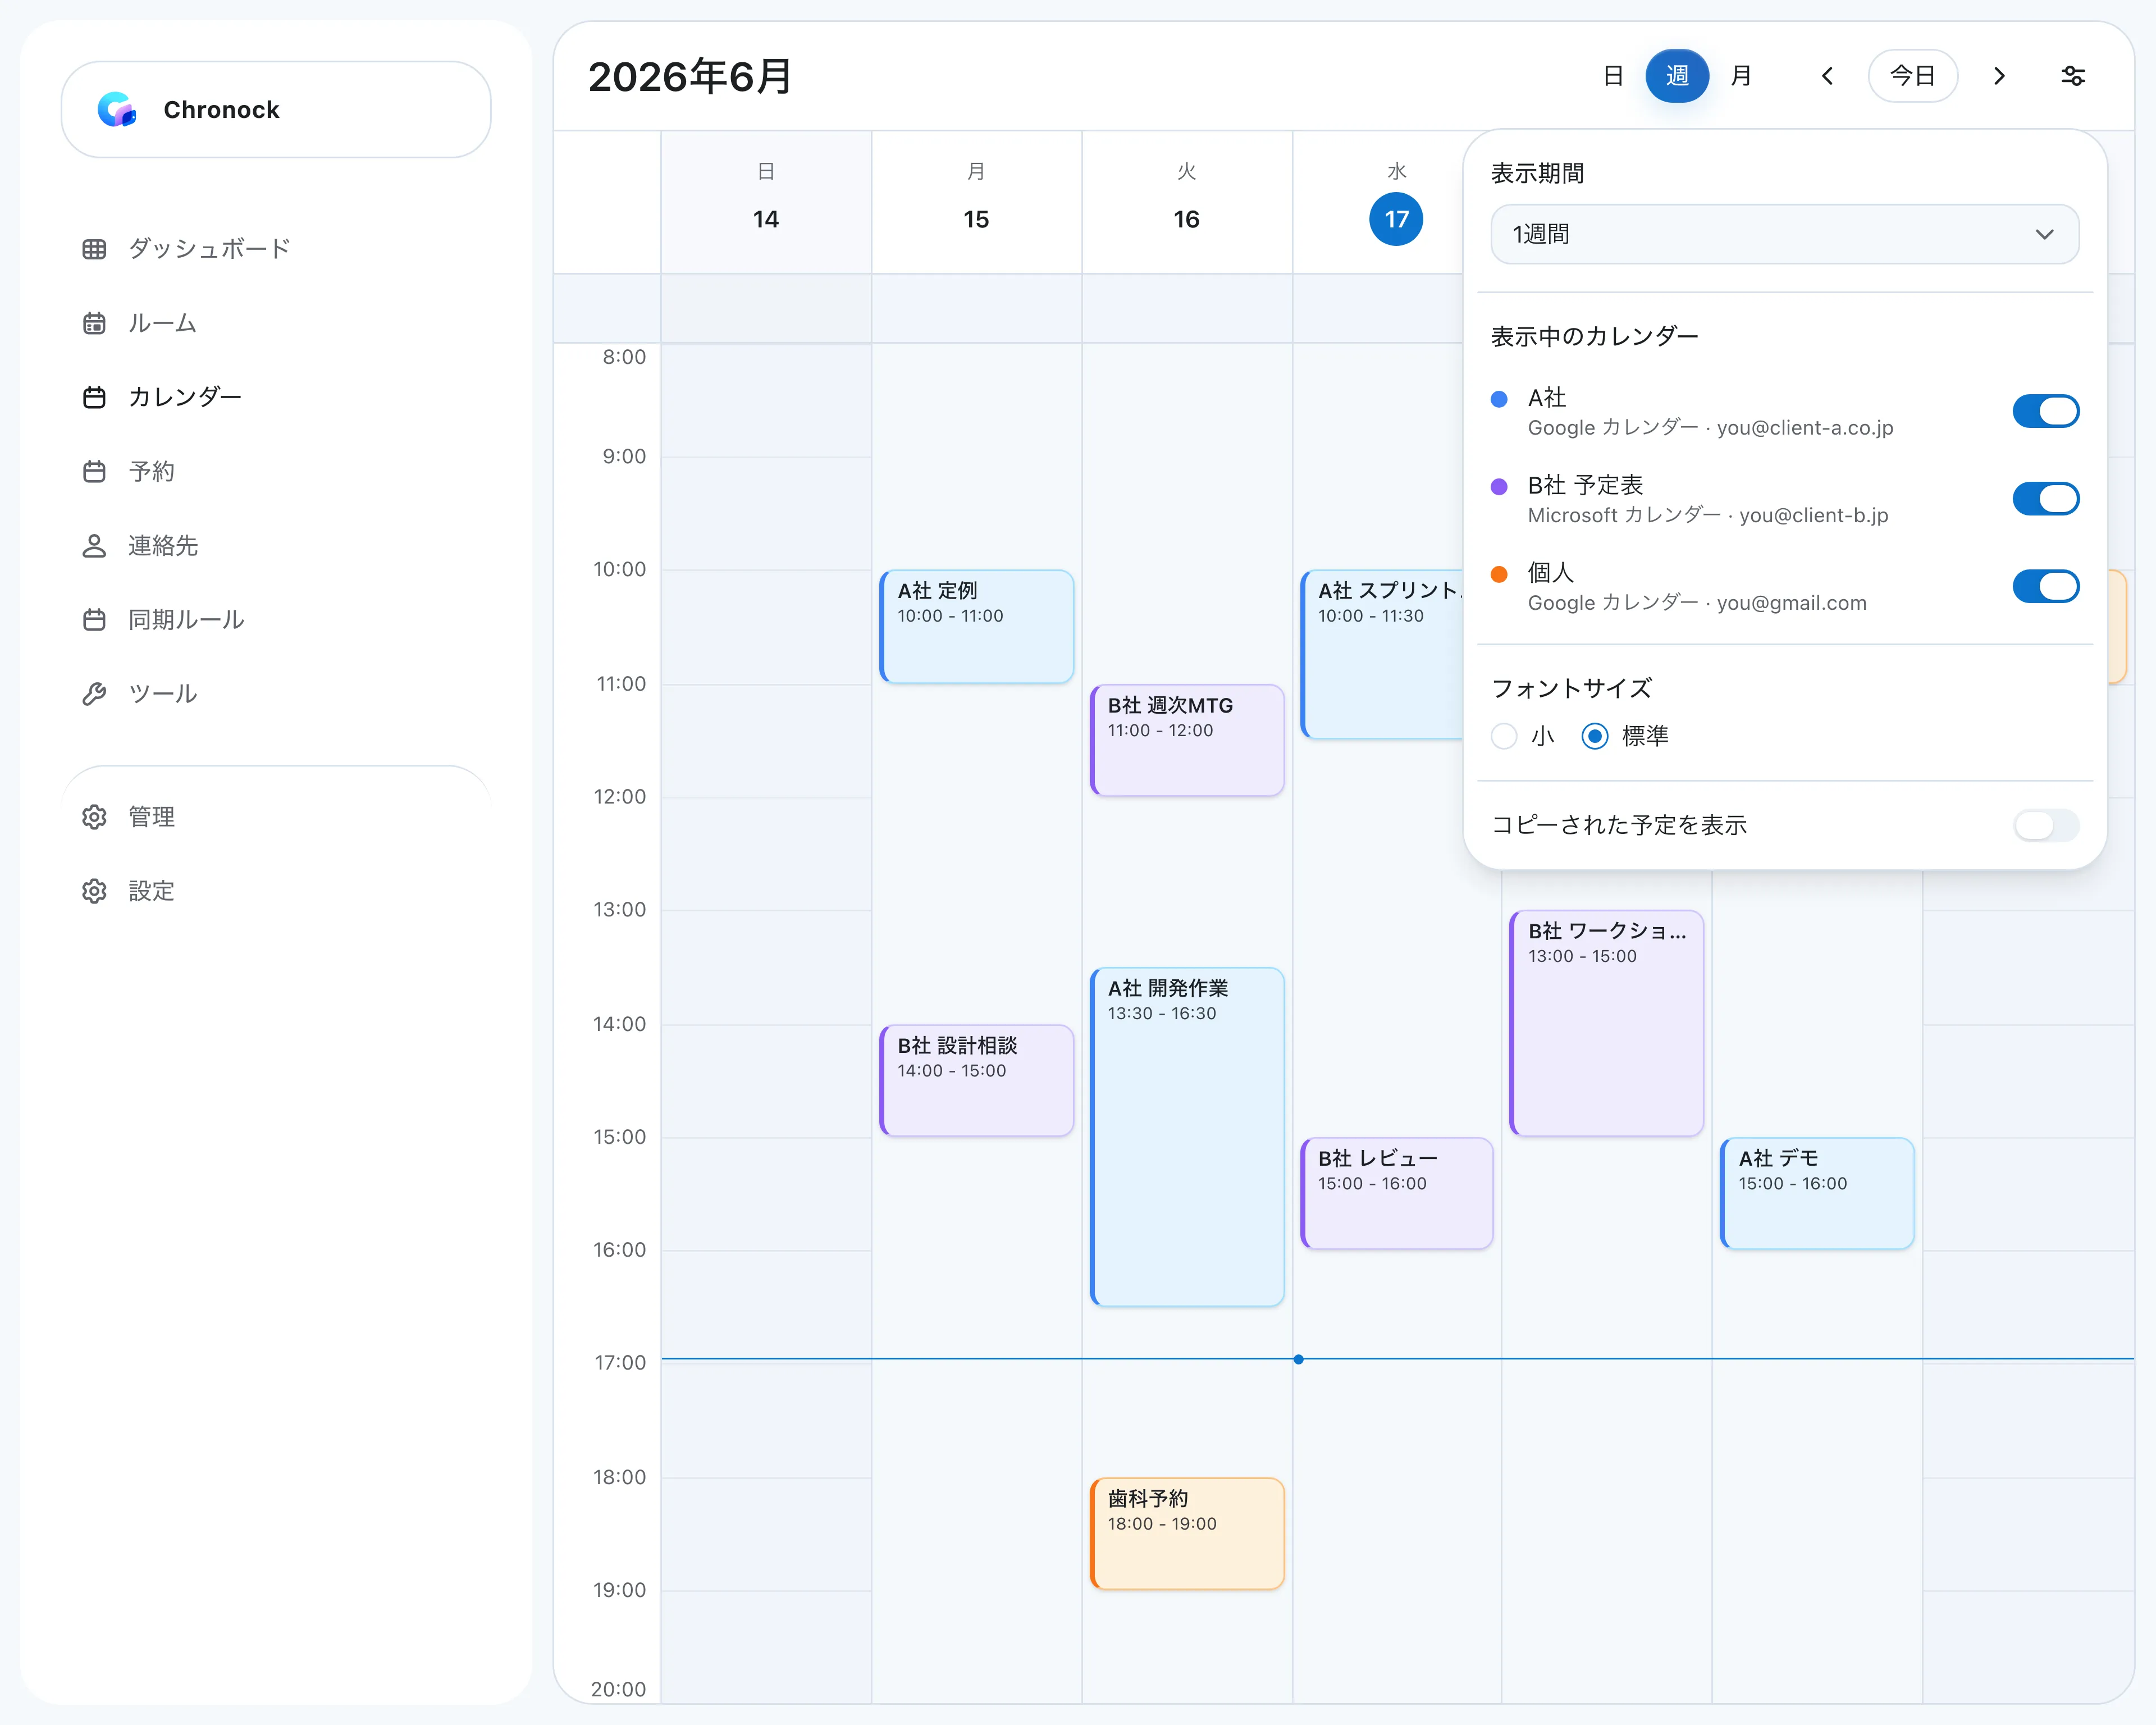Switch to 月 view tab

(1741, 76)
